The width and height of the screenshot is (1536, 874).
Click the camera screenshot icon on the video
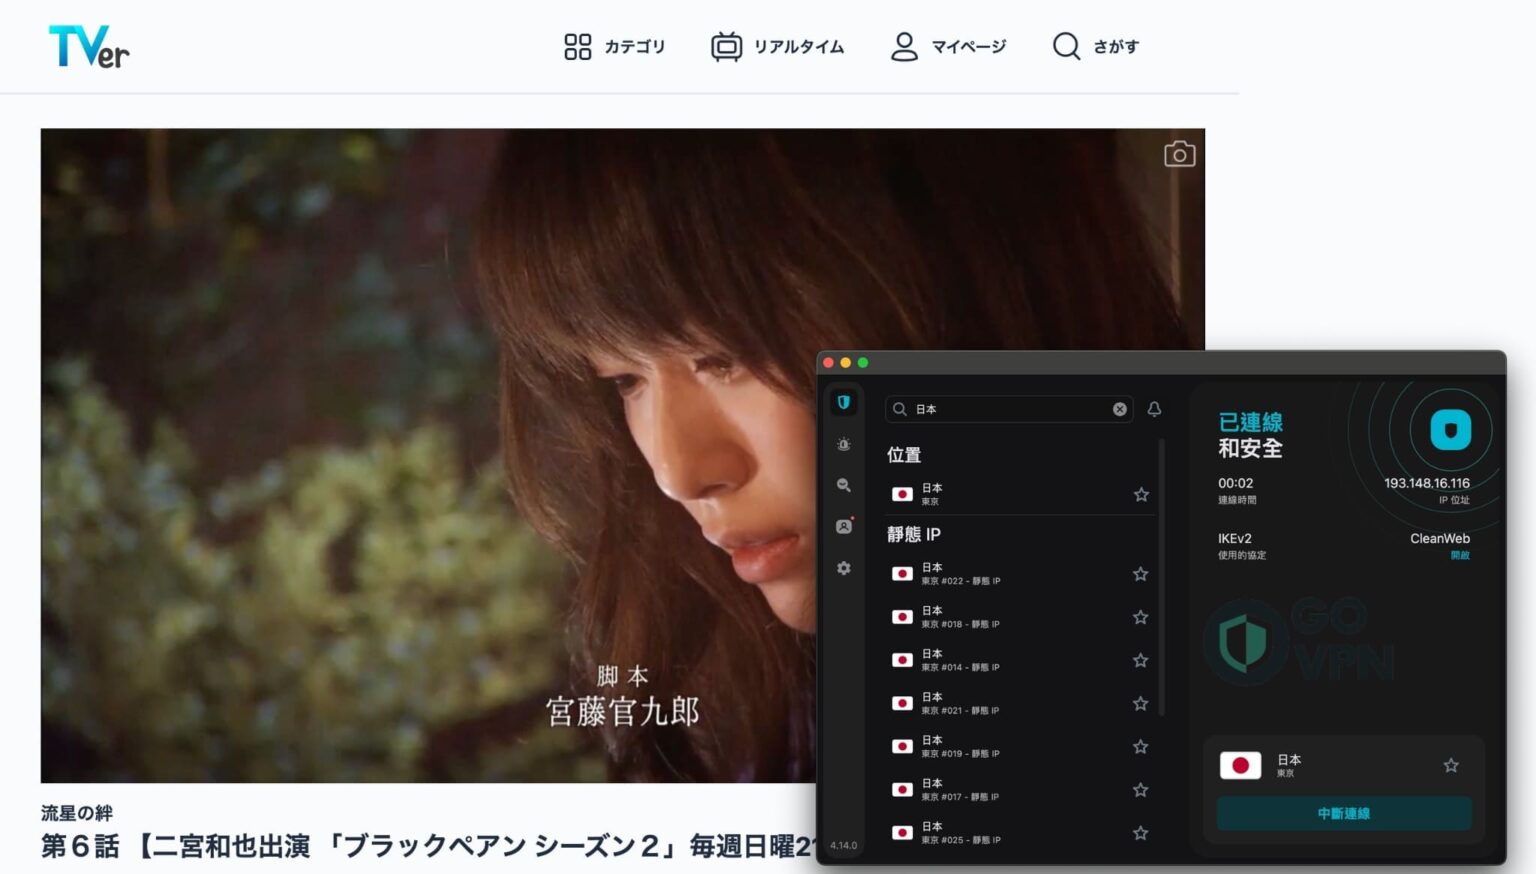1179,154
